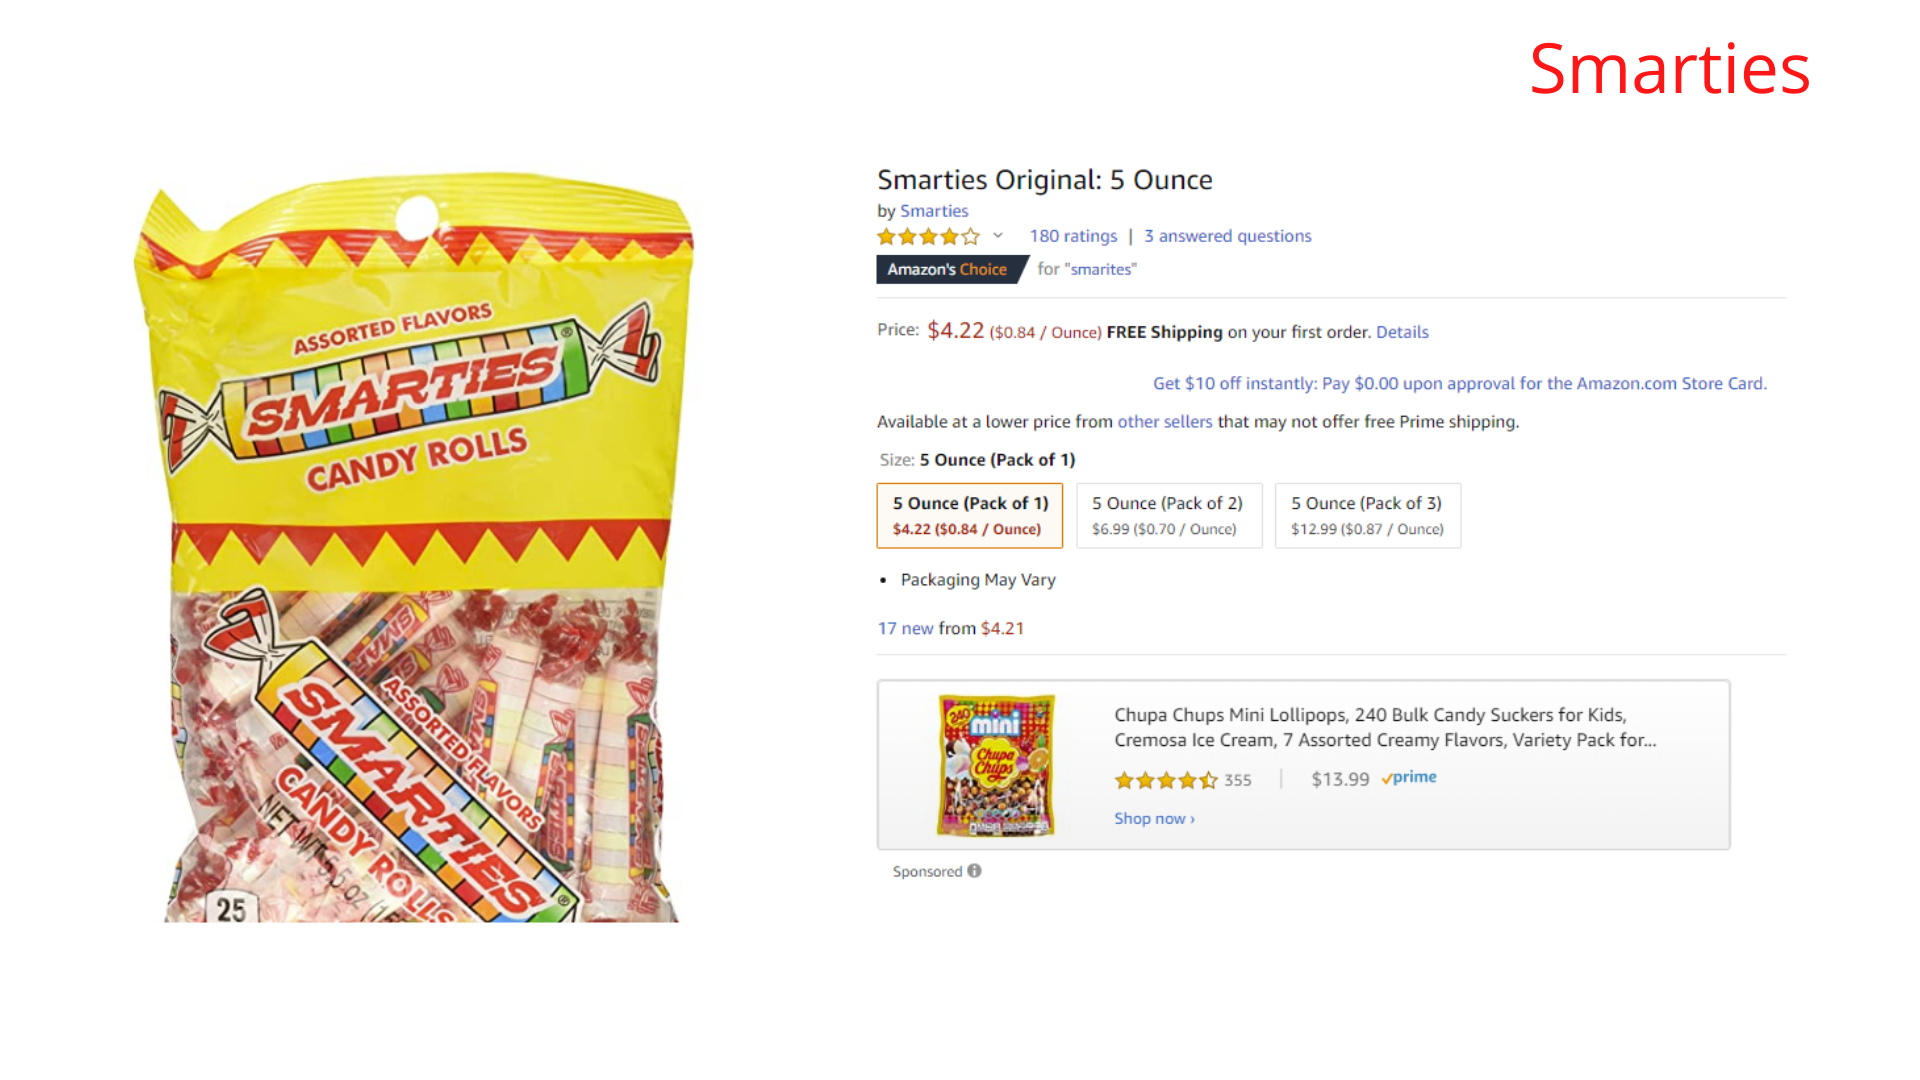Select the 5 Ounce Pack of 1 option
The height and width of the screenshot is (1080, 1920).
click(x=969, y=515)
